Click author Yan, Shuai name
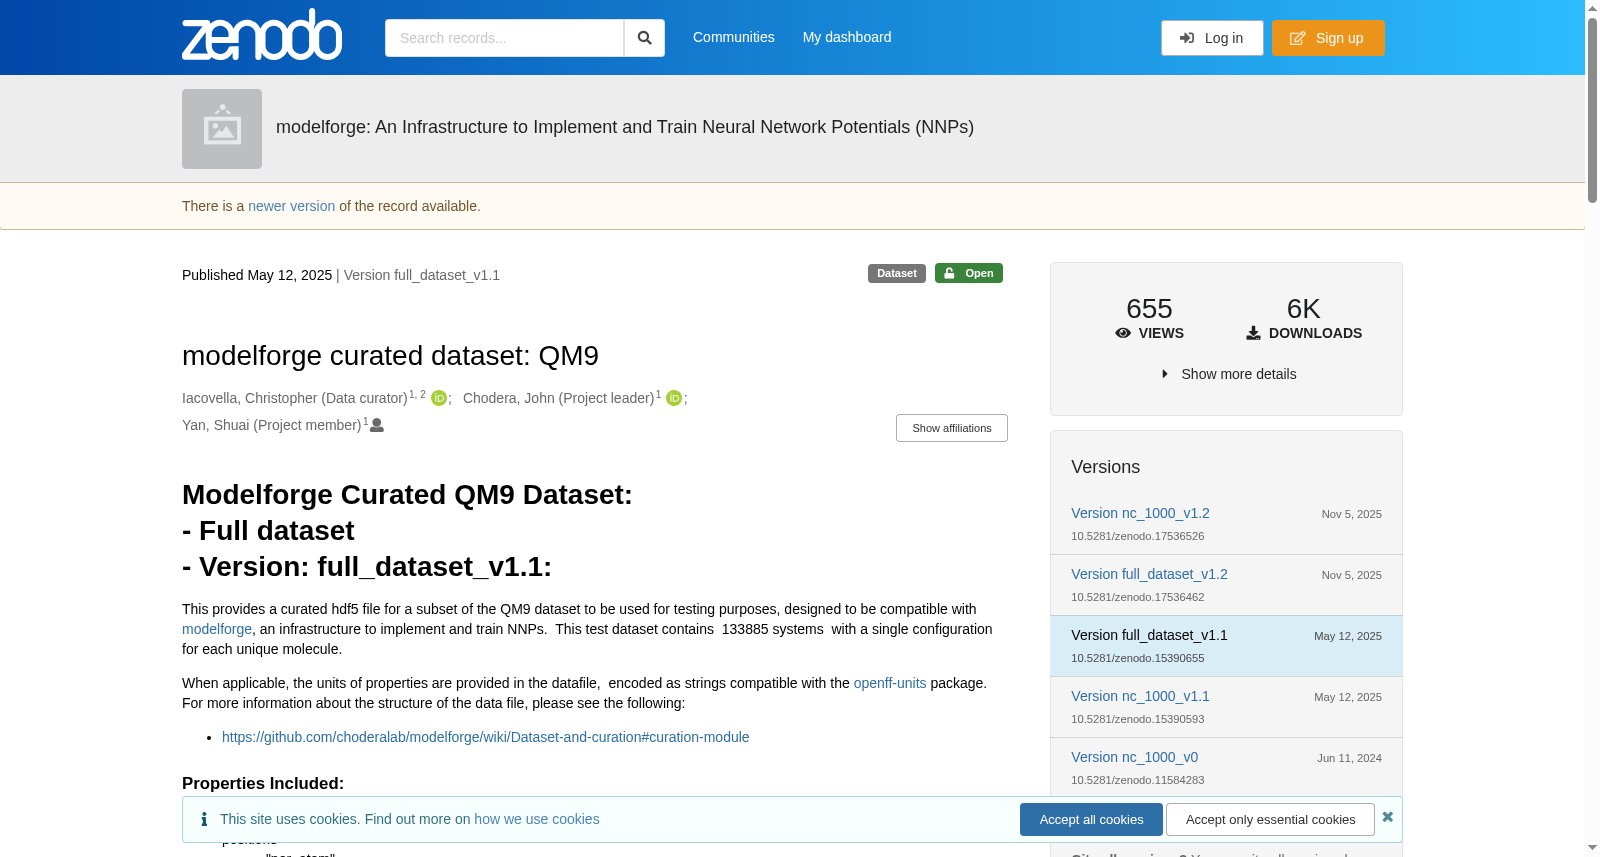The image size is (1600, 857). (272, 425)
